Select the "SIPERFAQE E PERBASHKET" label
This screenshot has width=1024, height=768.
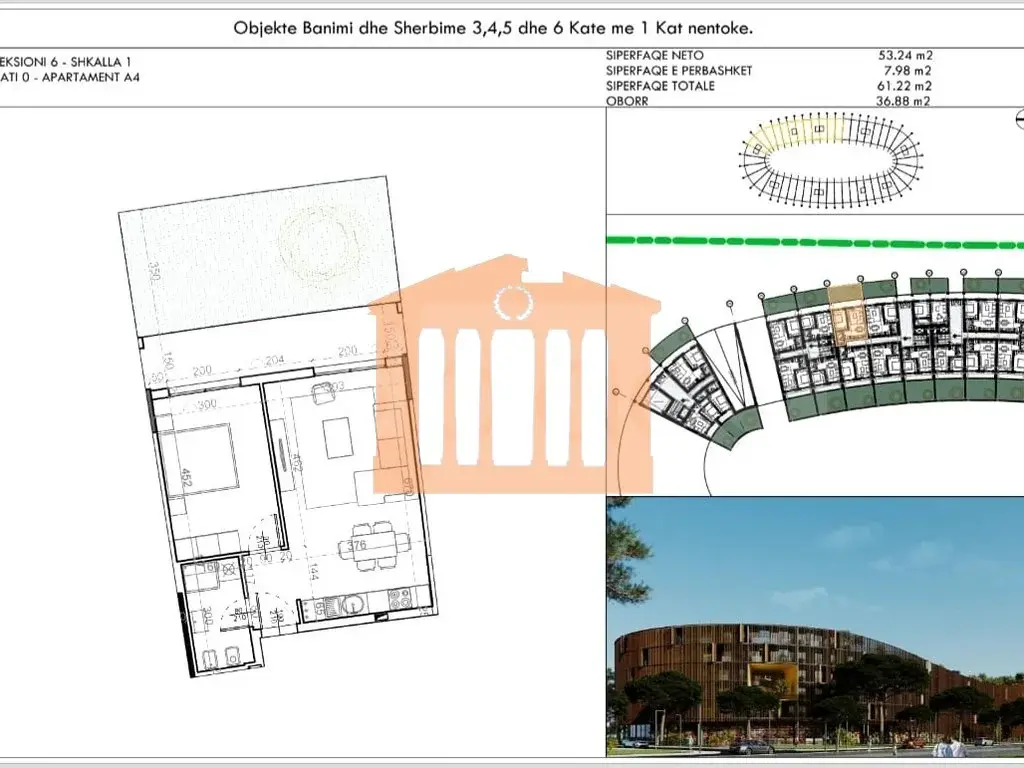click(x=679, y=71)
